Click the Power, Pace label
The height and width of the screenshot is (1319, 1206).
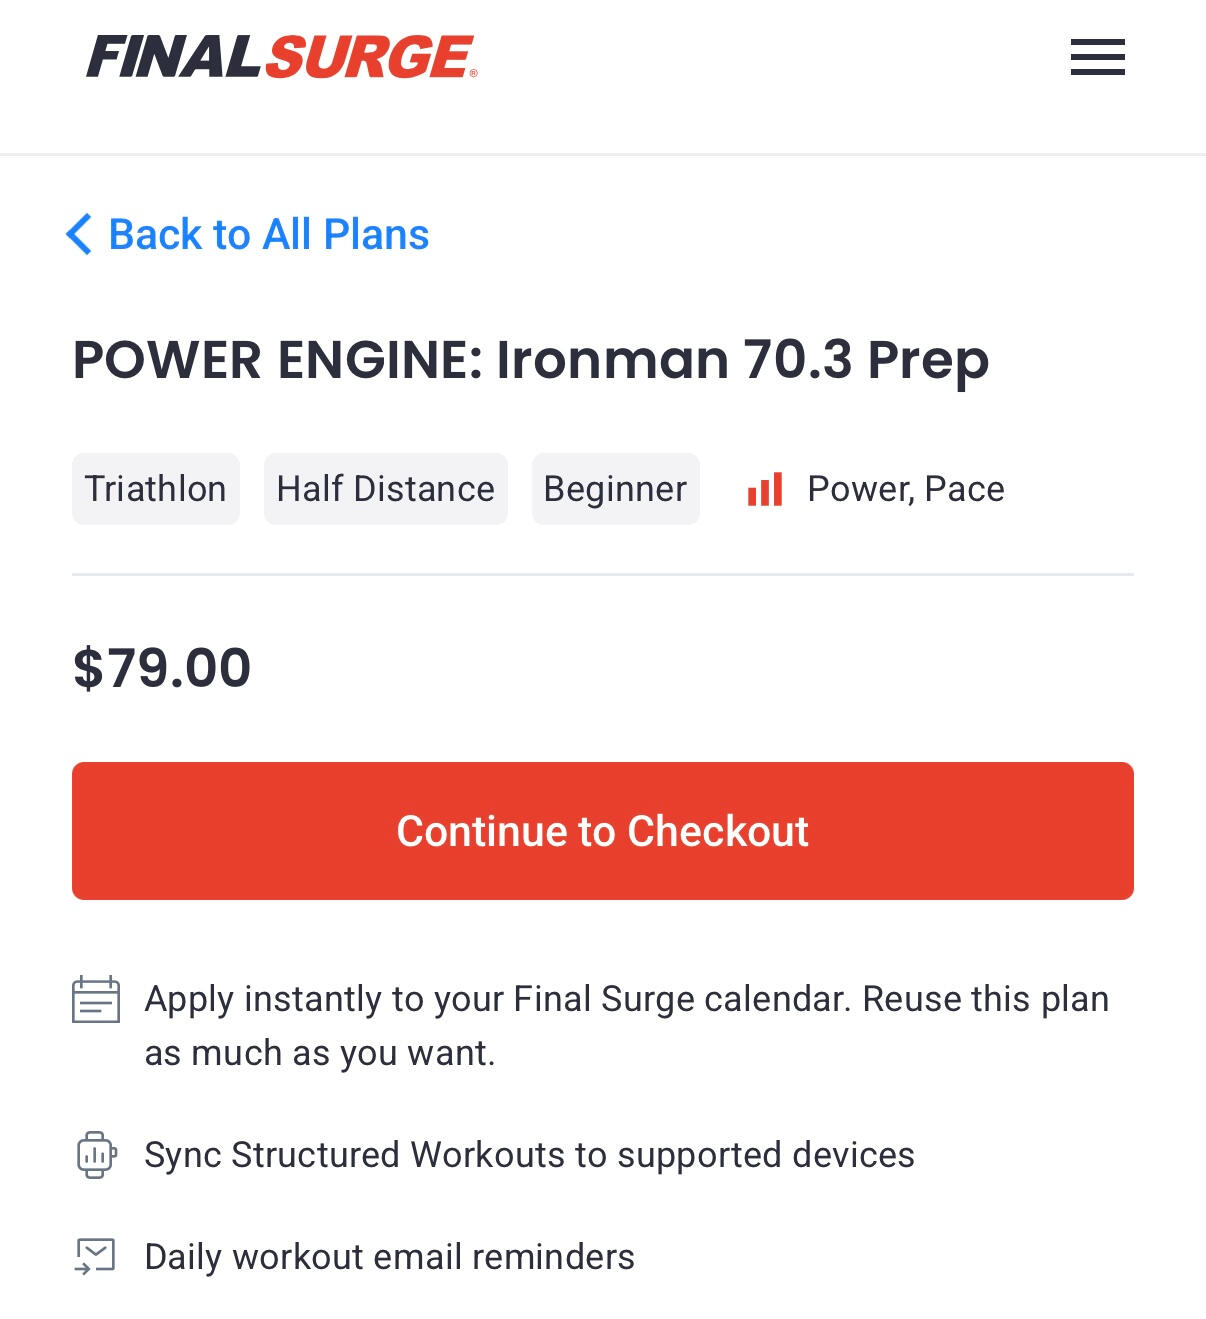tap(905, 489)
